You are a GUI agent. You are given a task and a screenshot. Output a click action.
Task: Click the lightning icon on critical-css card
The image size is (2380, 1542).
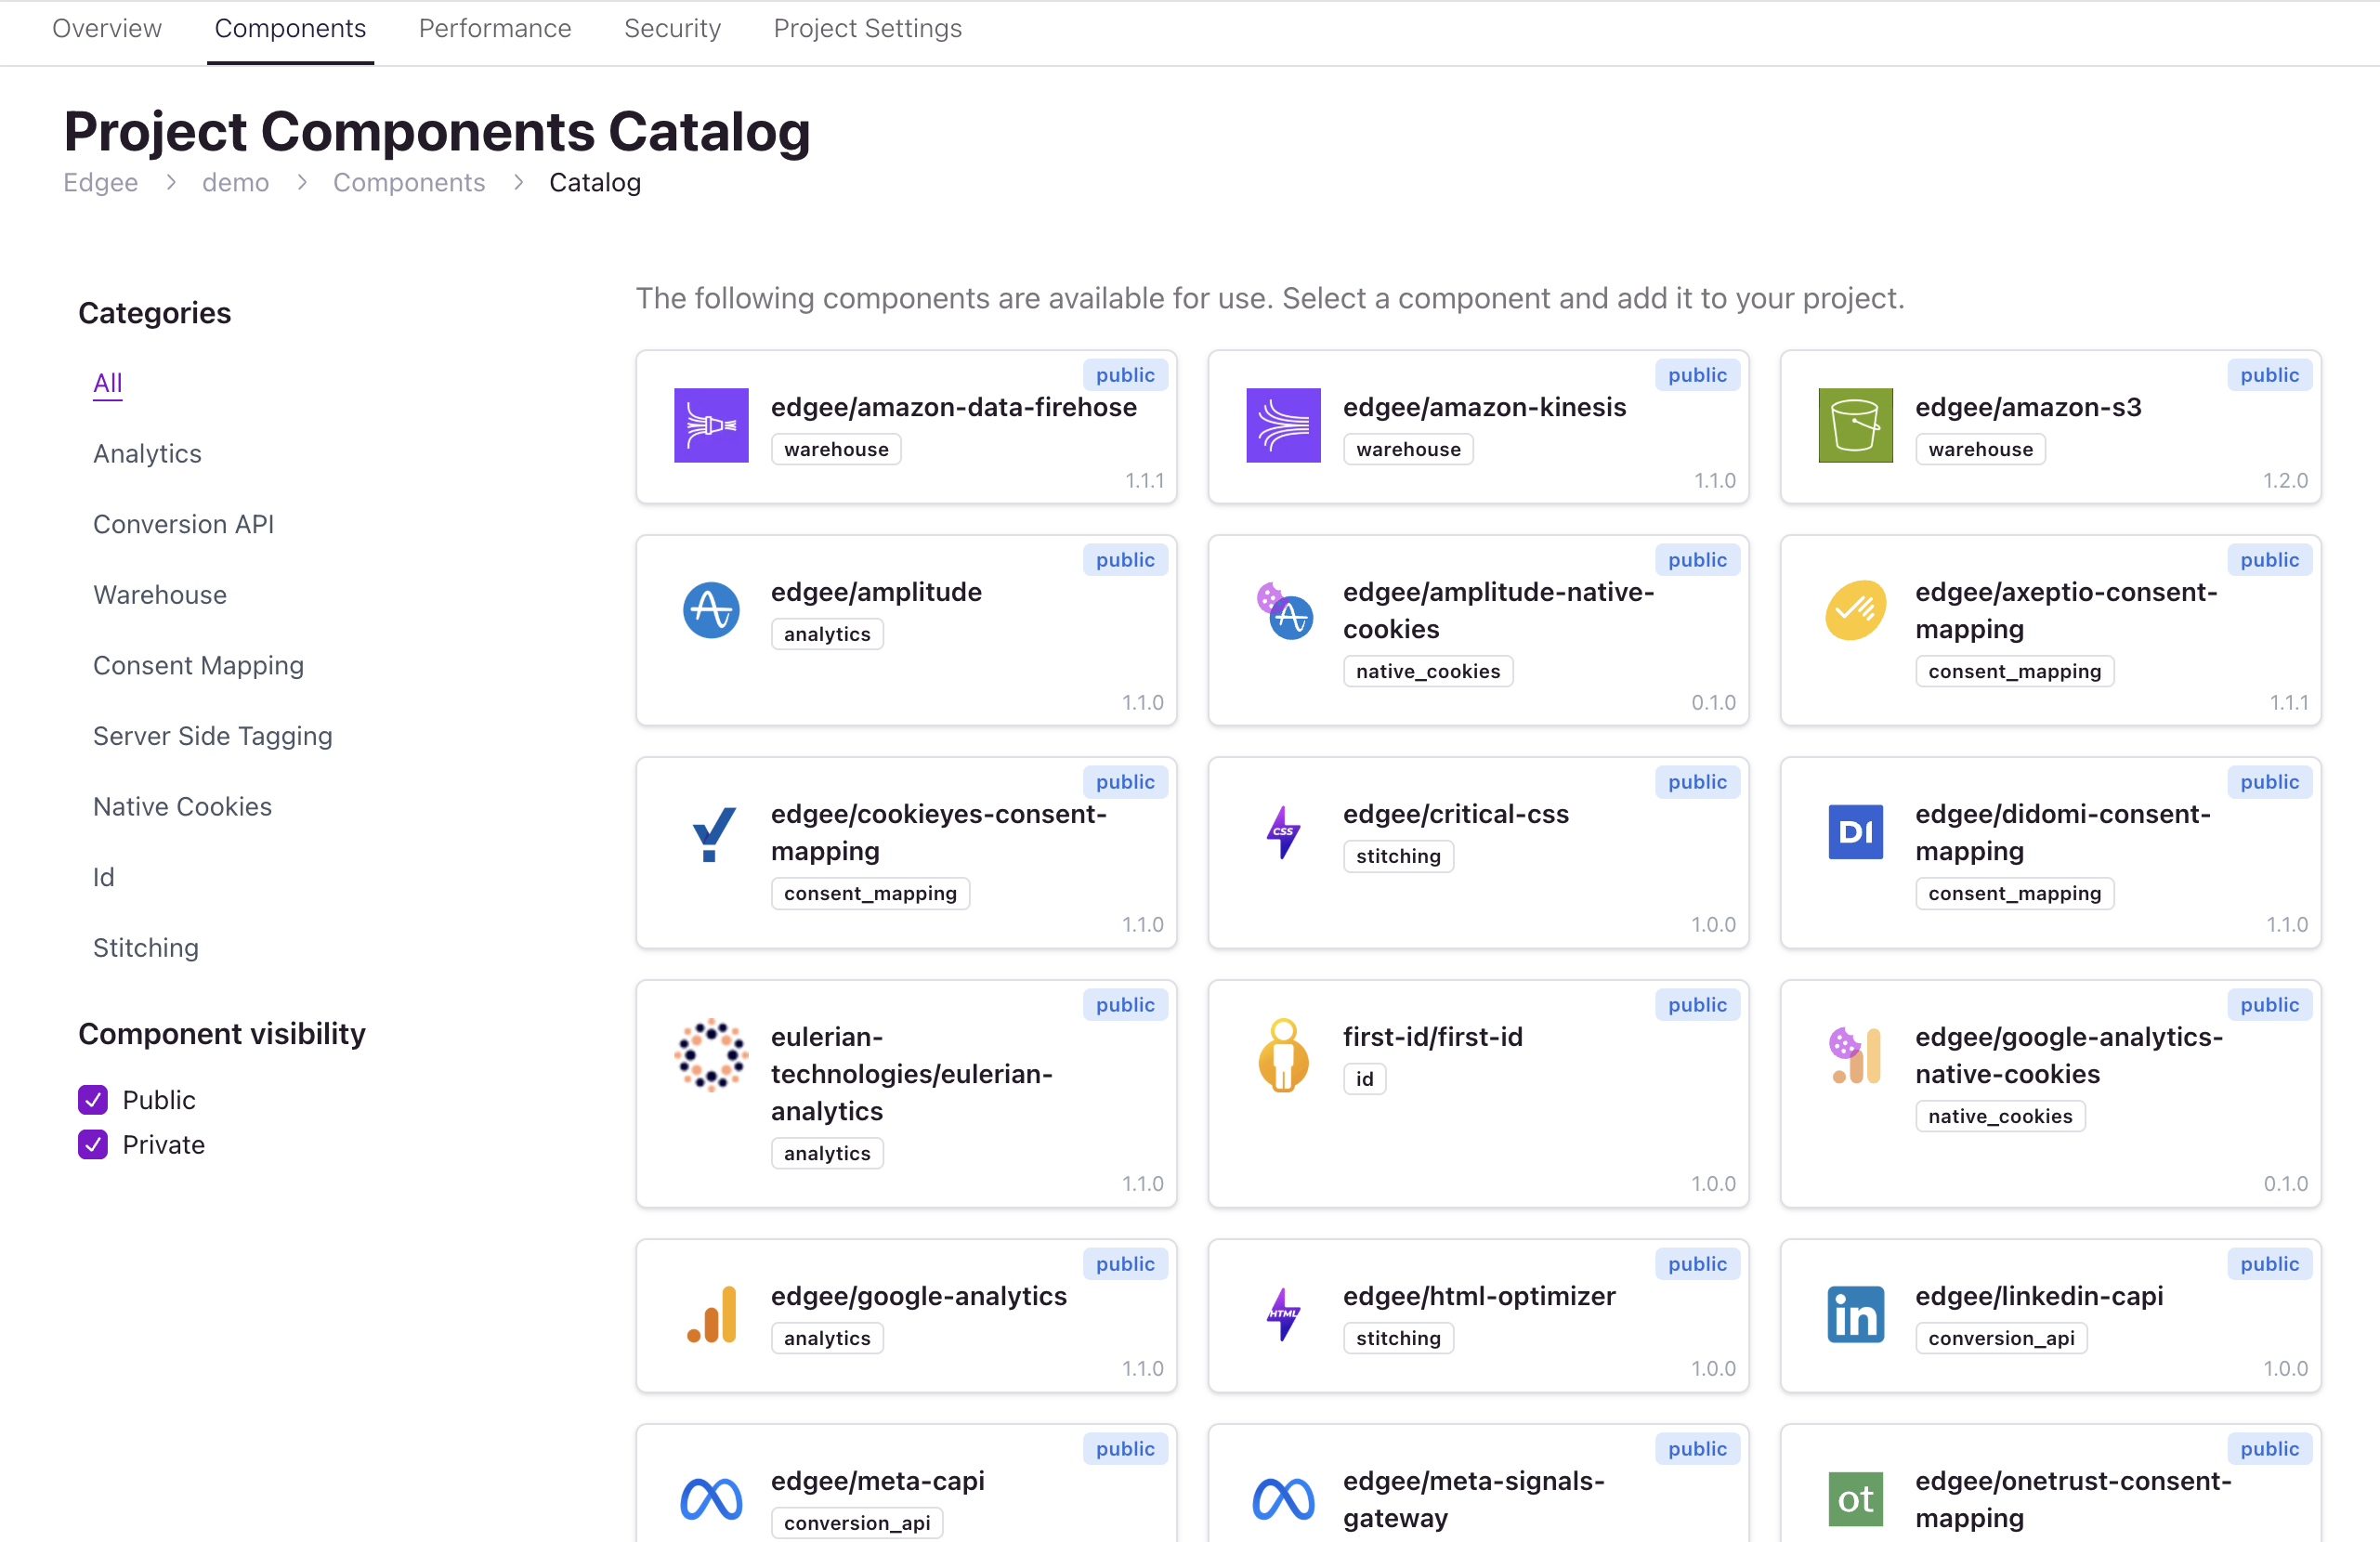tap(1283, 832)
